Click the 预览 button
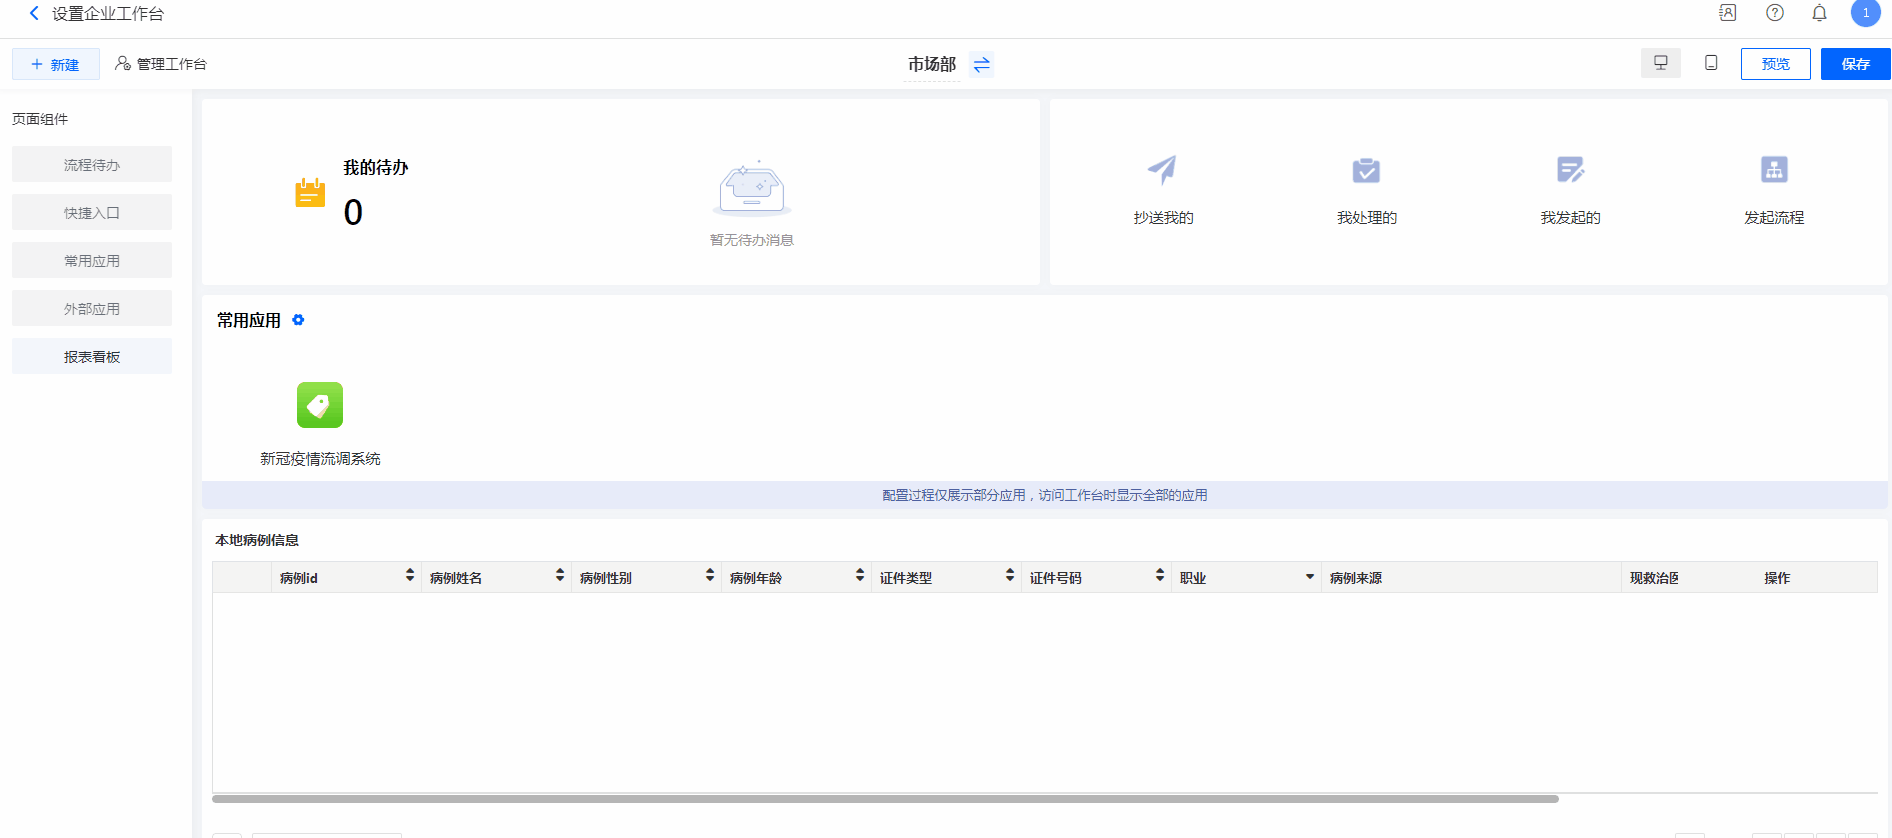 click(1775, 64)
